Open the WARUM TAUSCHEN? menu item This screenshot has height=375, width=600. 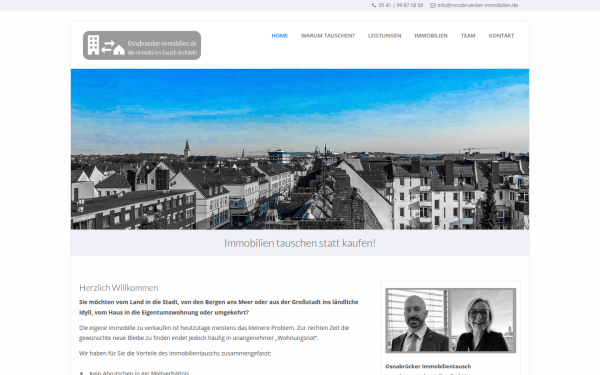(328, 36)
